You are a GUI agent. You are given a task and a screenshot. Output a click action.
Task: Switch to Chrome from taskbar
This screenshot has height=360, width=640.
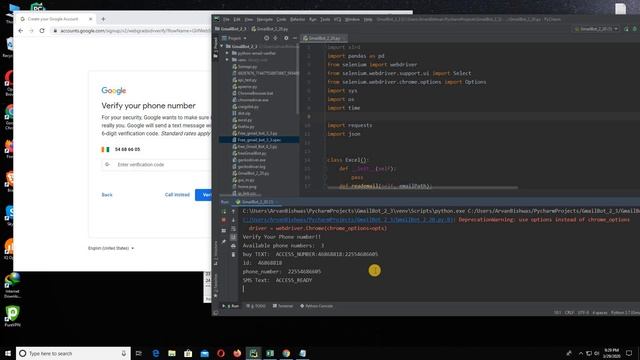point(286,353)
